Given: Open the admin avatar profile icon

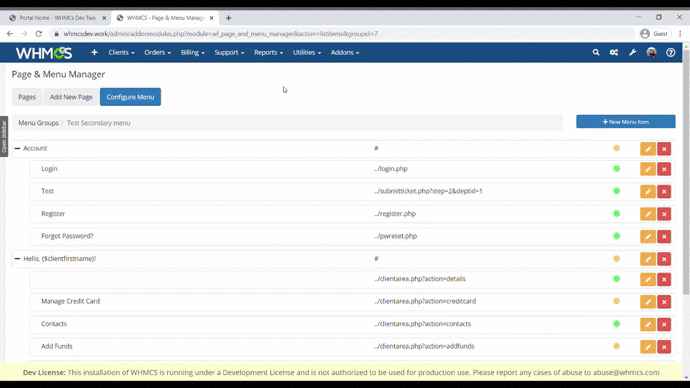Looking at the screenshot, I should tap(651, 52).
